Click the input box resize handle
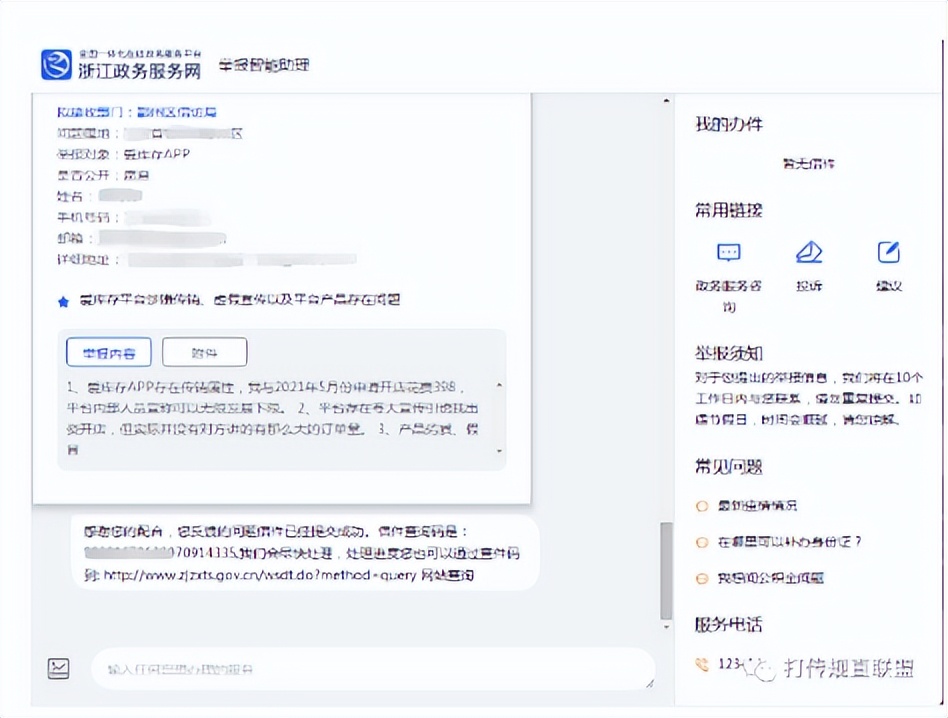 649,683
